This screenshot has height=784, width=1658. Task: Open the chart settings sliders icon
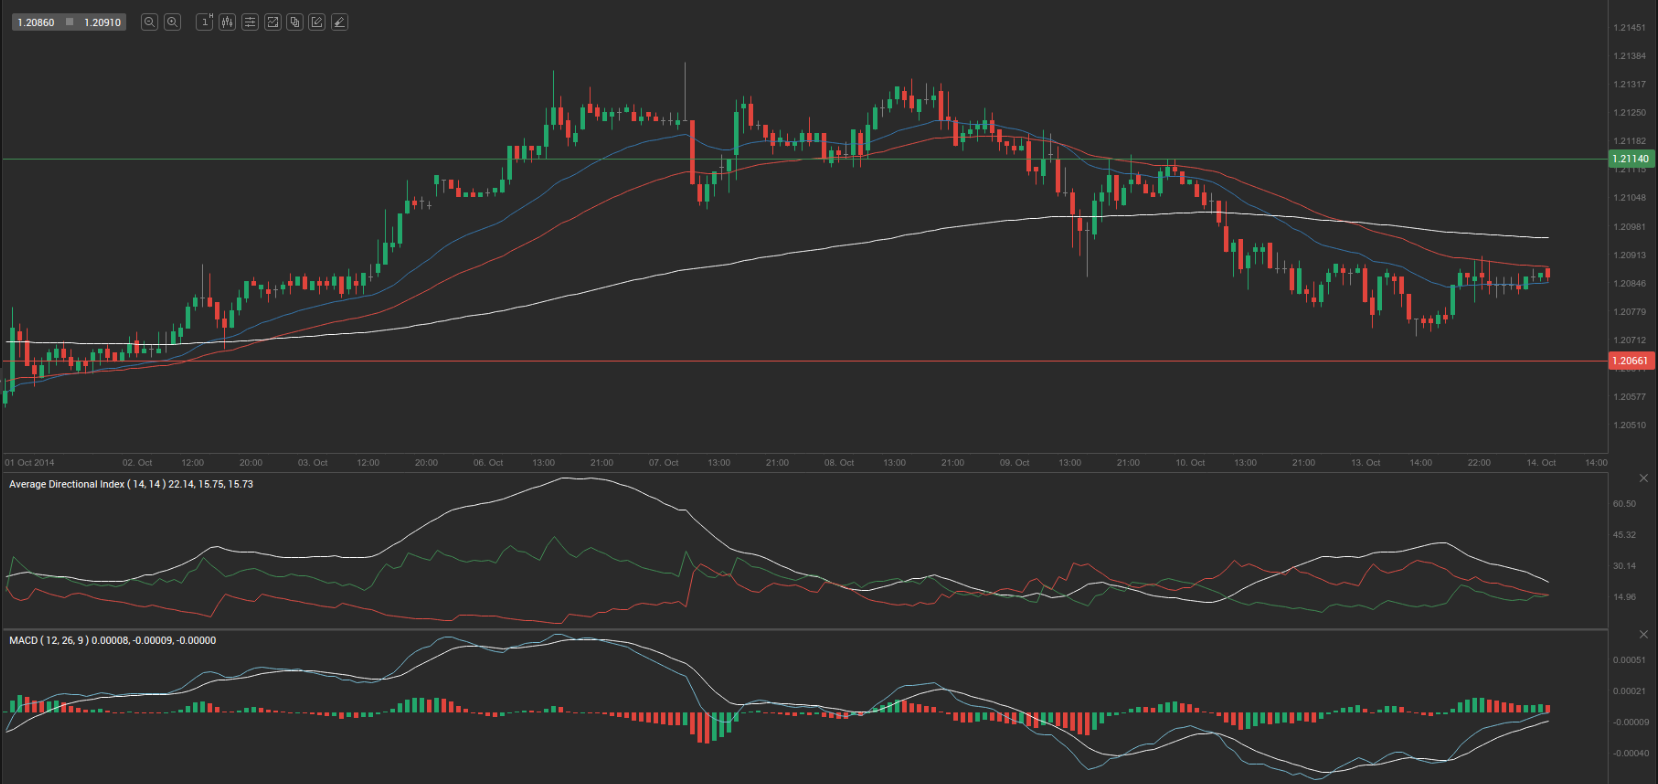pos(250,22)
